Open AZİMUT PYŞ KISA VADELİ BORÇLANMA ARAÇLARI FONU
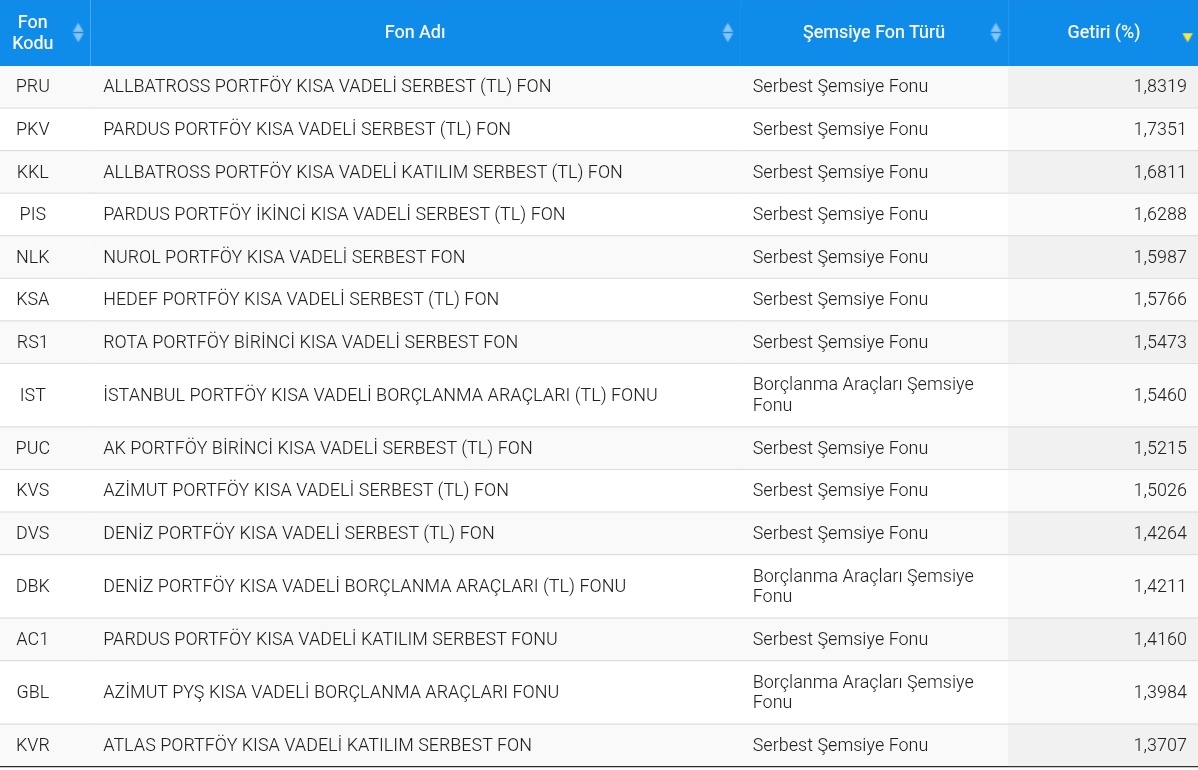Screen dimensions: 1198x770 331,692
